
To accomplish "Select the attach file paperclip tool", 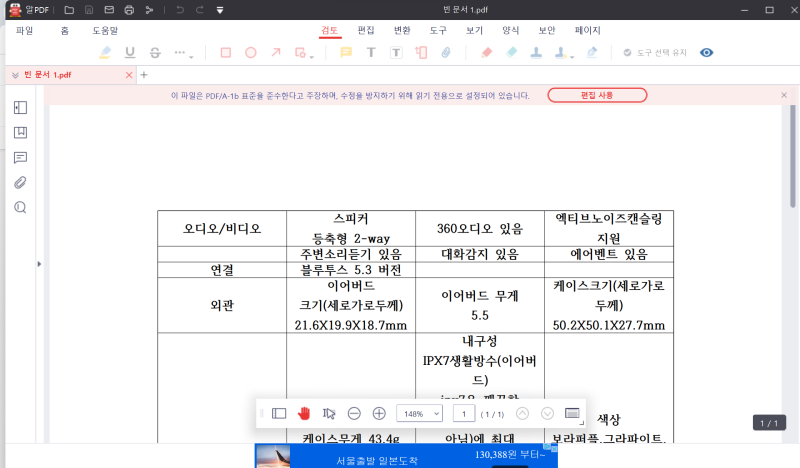I will [446, 53].
